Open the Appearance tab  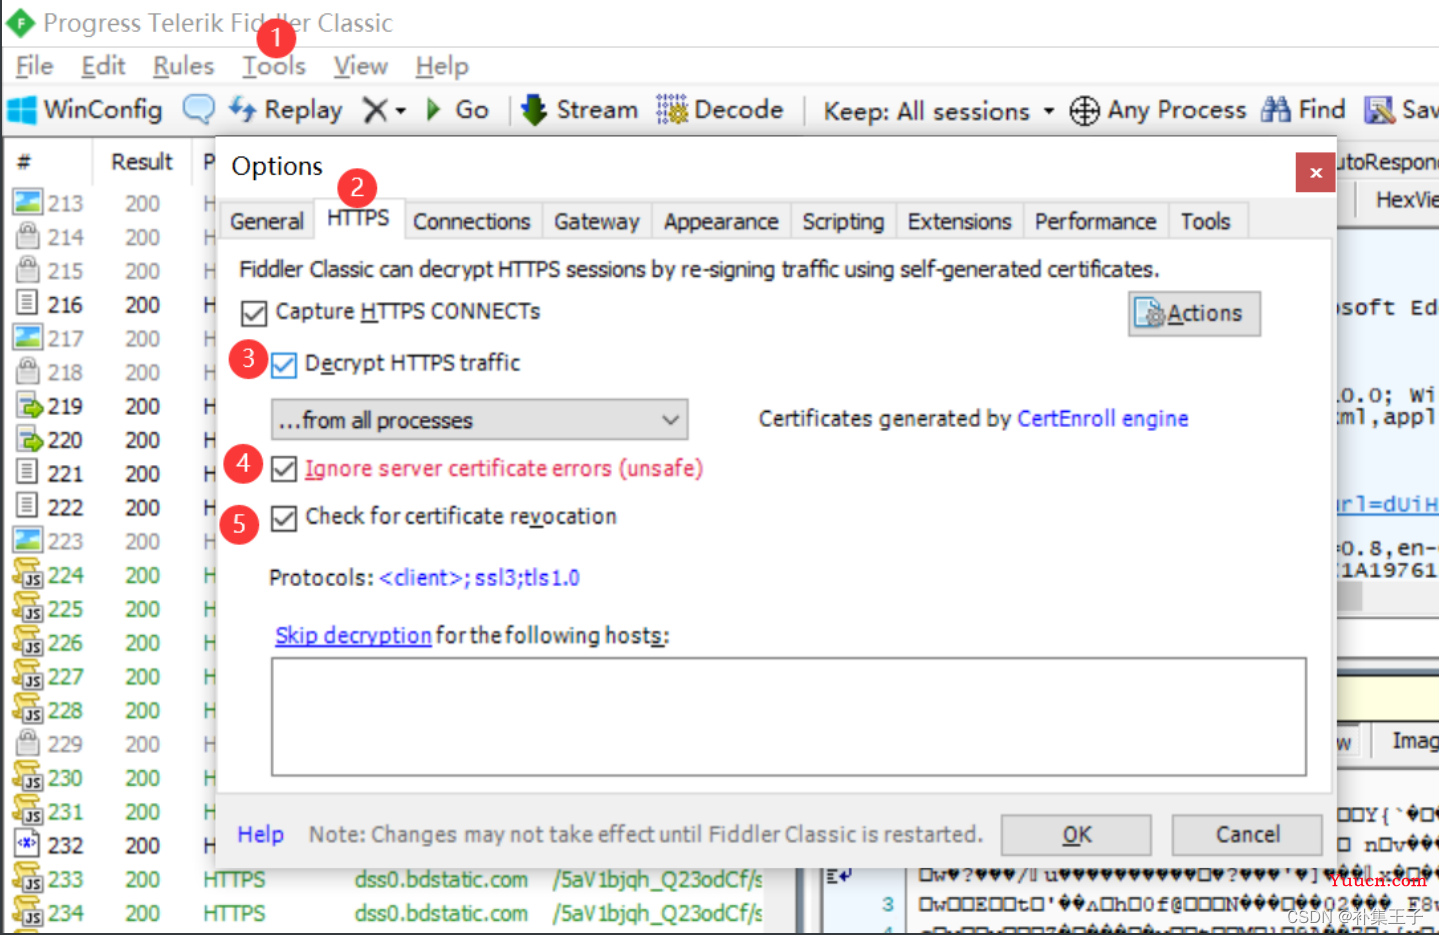coord(721,221)
